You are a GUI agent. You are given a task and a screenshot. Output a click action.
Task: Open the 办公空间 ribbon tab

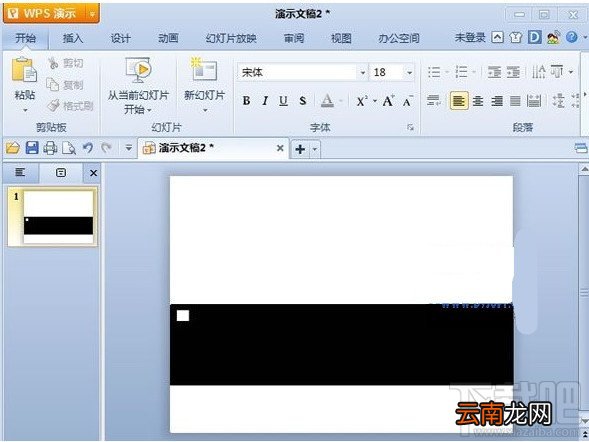(x=399, y=38)
